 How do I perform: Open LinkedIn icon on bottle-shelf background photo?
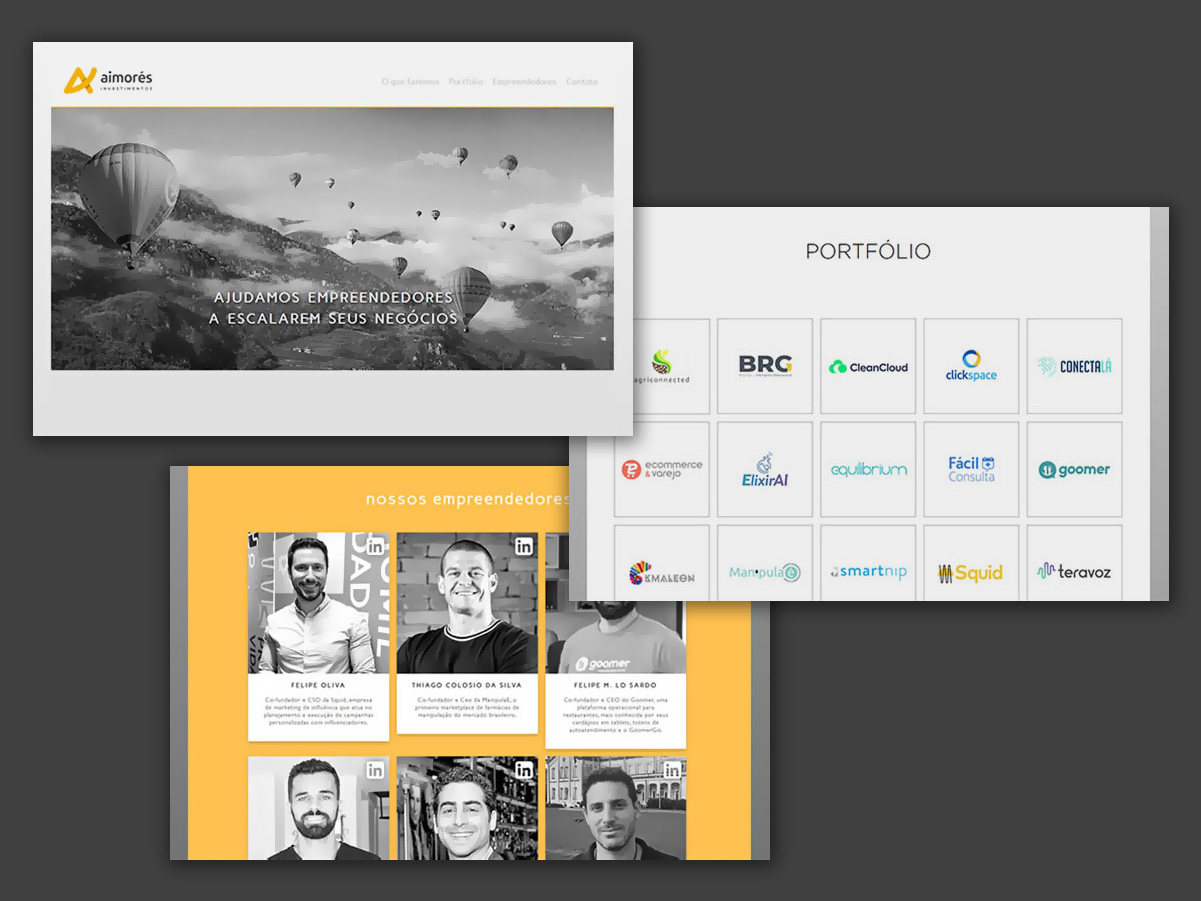pos(524,770)
